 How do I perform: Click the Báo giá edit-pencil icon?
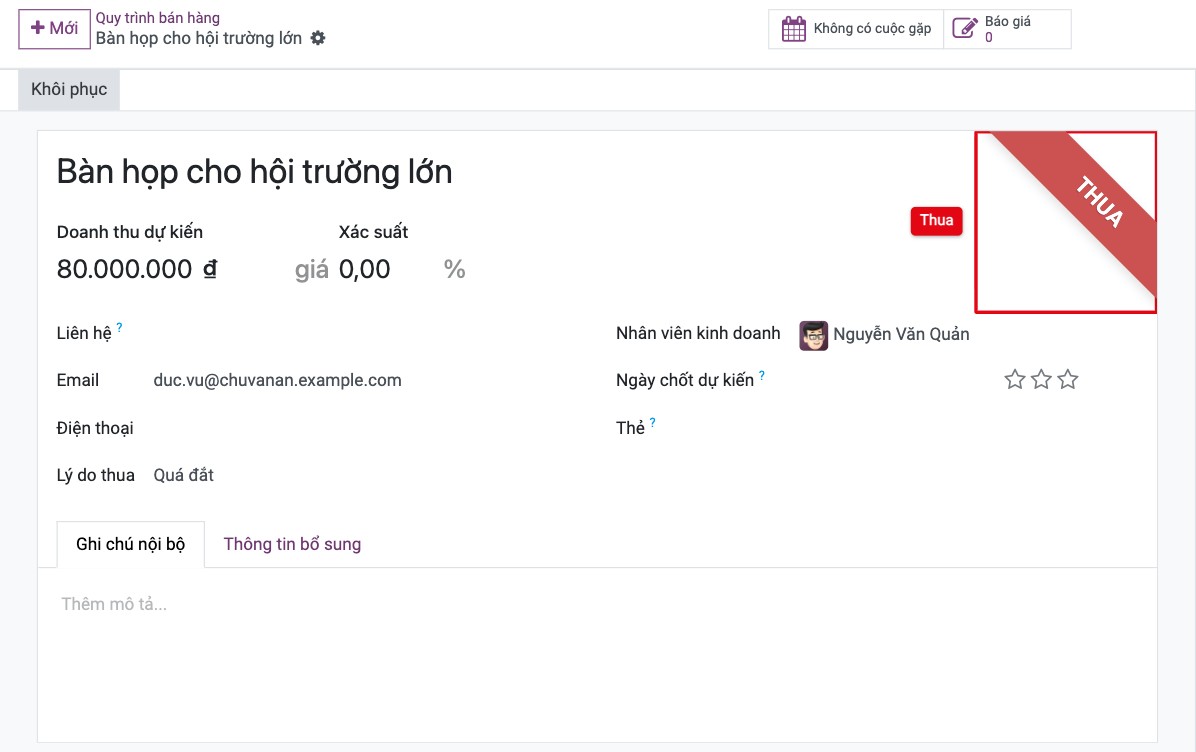(x=965, y=29)
